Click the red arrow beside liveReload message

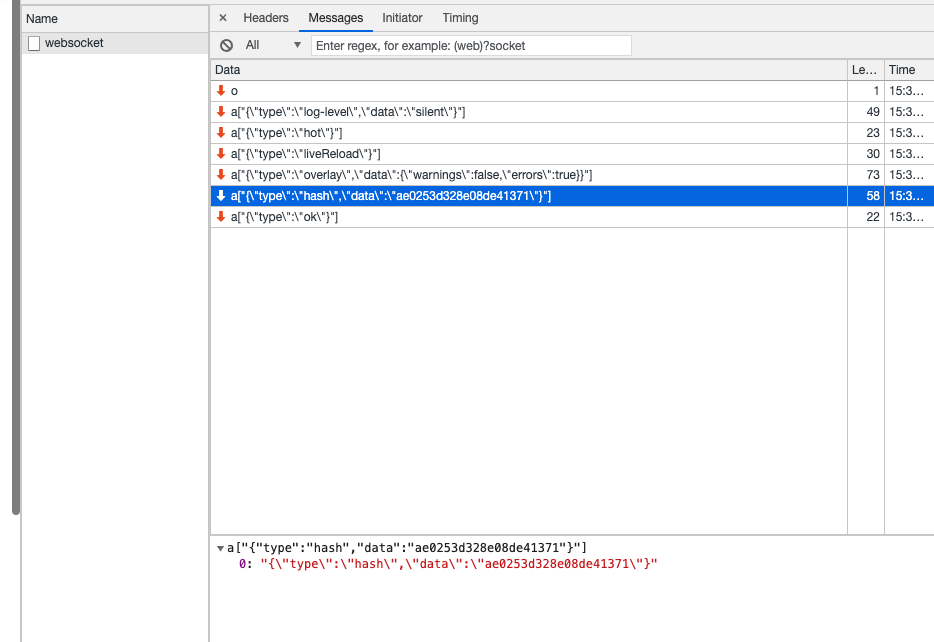pyautogui.click(x=221, y=154)
